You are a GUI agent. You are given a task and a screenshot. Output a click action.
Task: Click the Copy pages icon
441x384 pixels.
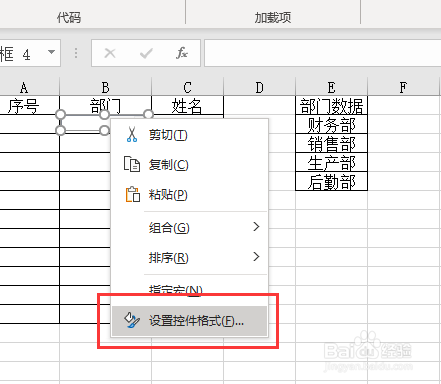132,164
